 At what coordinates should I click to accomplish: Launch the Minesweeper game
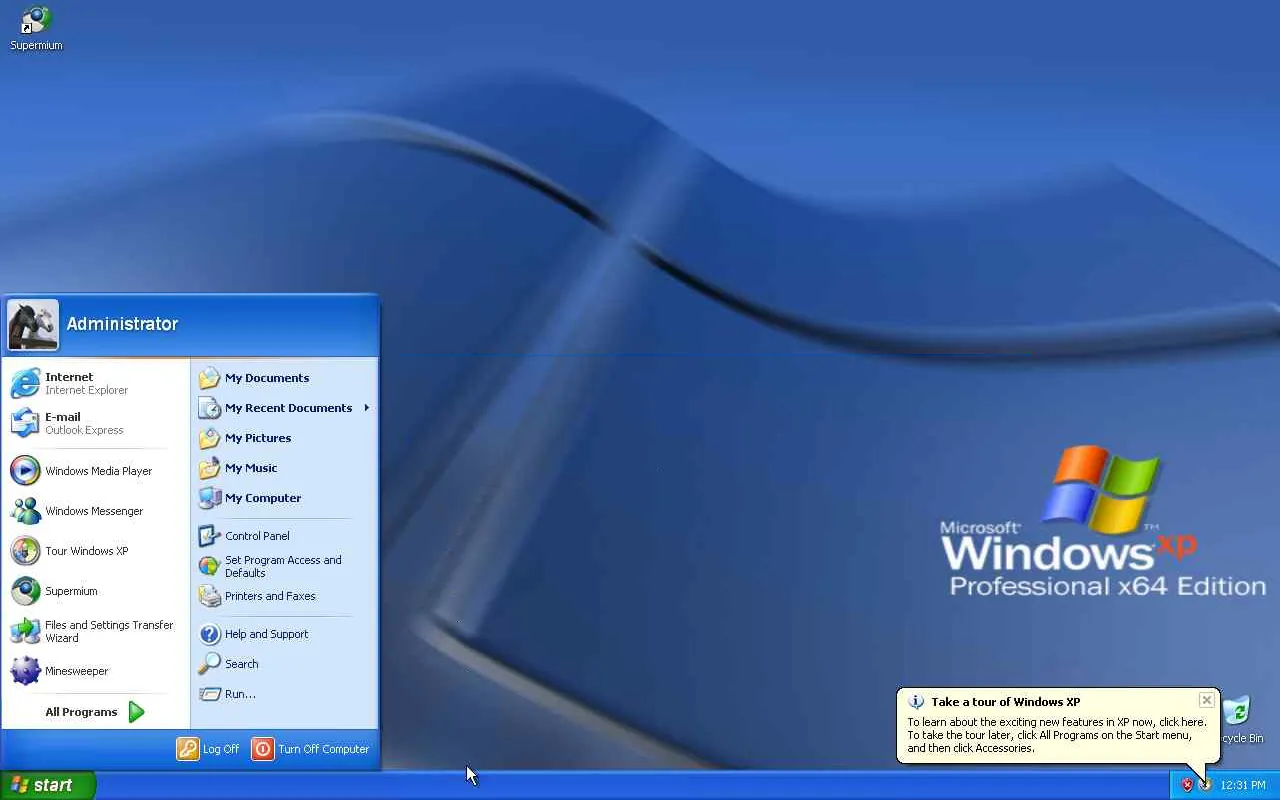[x=96, y=671]
